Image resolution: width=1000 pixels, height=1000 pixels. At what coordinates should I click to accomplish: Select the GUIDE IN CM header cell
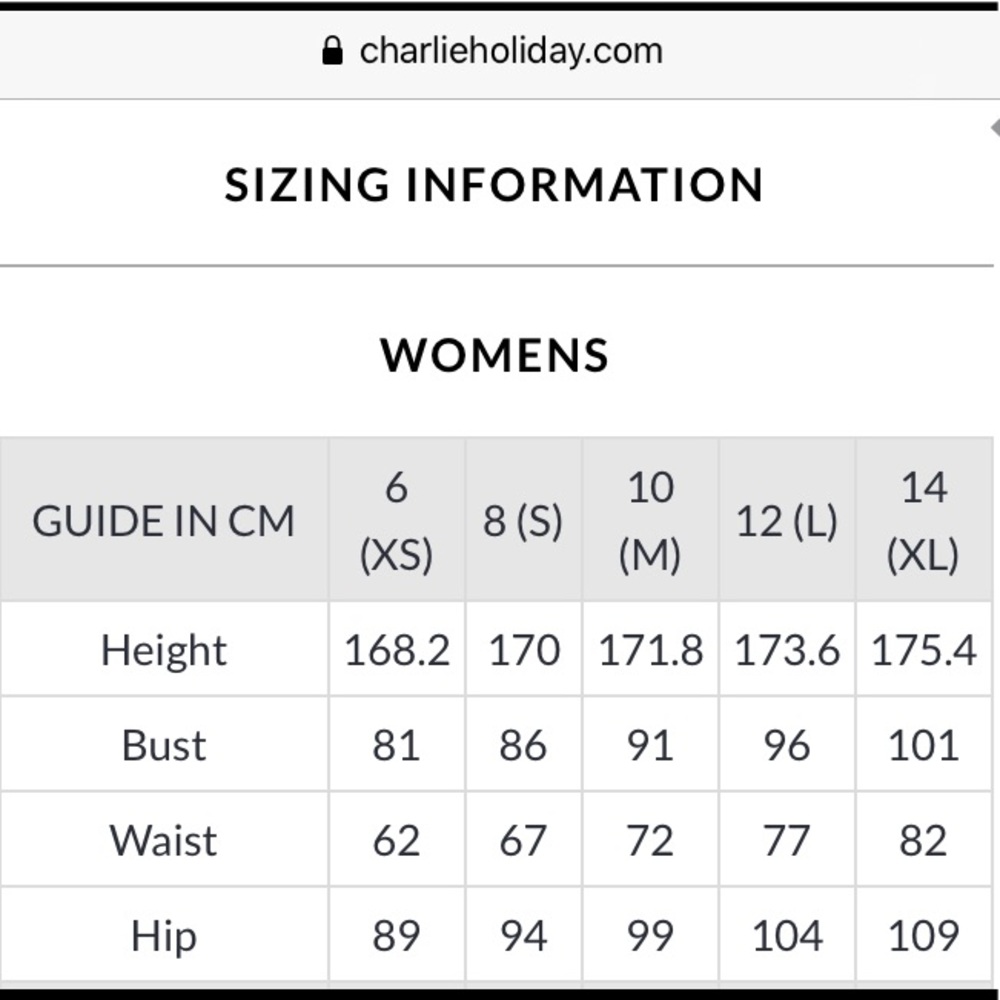164,520
